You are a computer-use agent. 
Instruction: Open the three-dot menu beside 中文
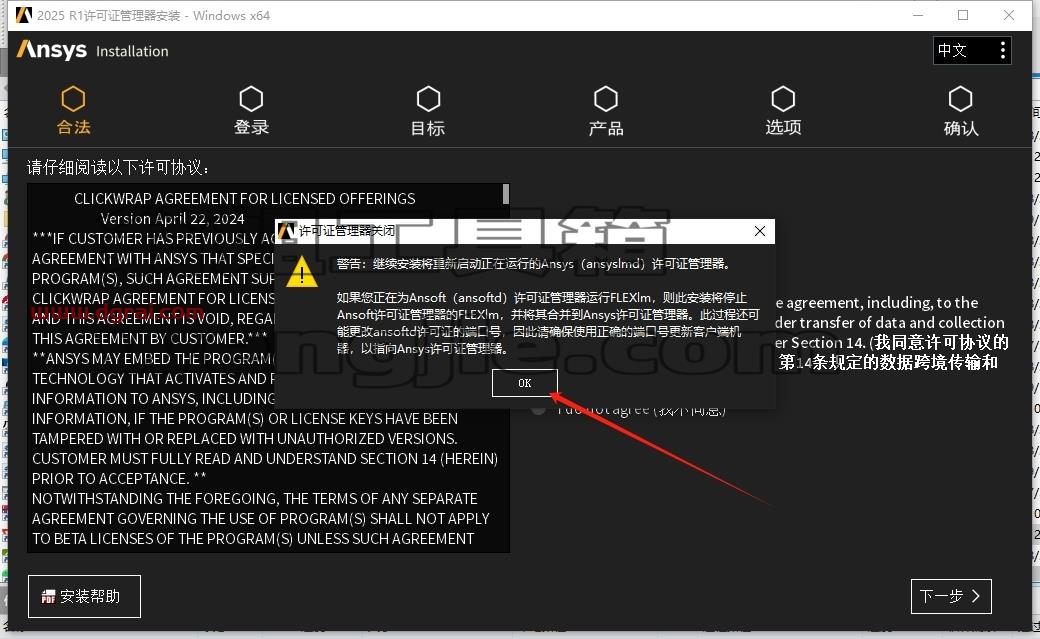point(1003,50)
